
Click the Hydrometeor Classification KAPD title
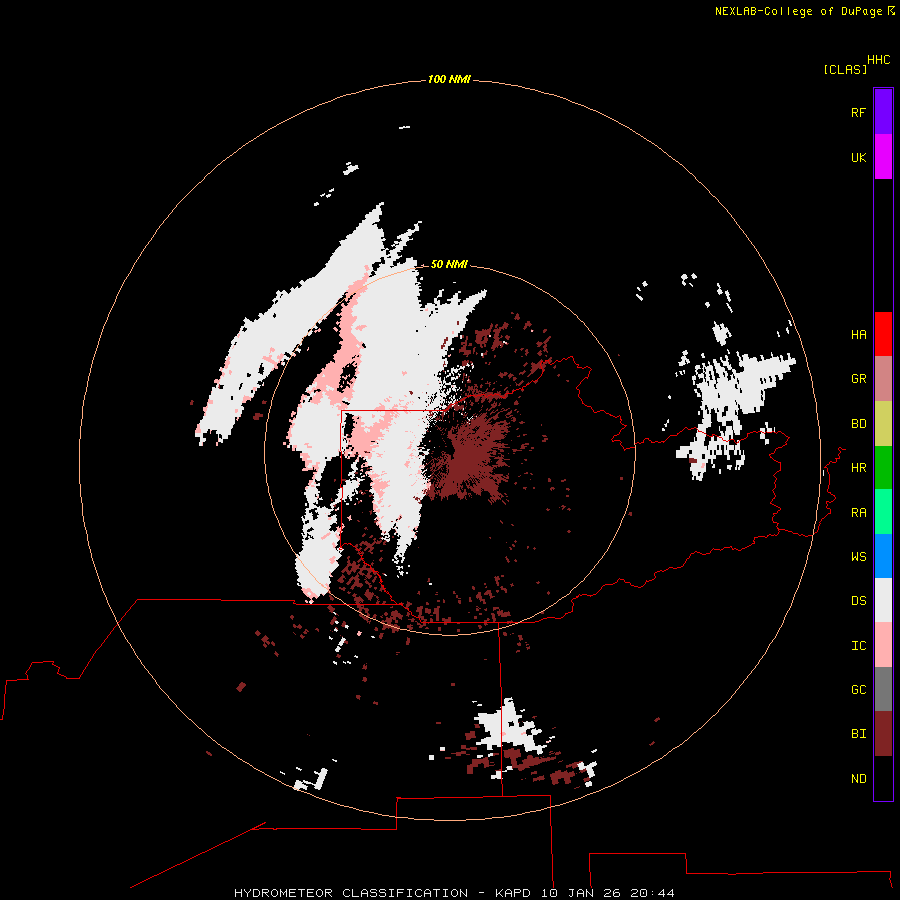[x=454, y=893]
